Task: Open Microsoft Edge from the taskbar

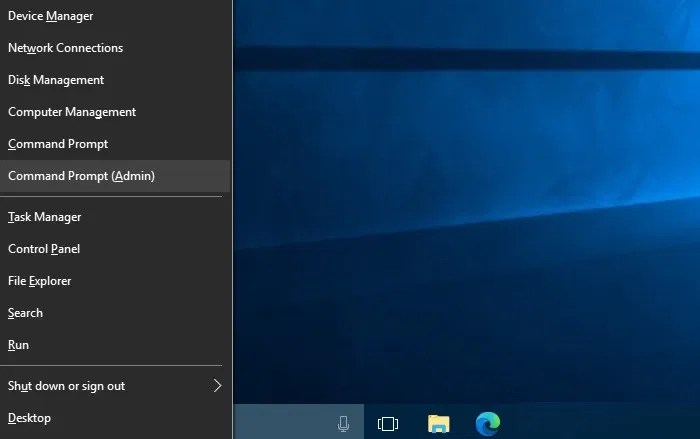Action: (488, 424)
